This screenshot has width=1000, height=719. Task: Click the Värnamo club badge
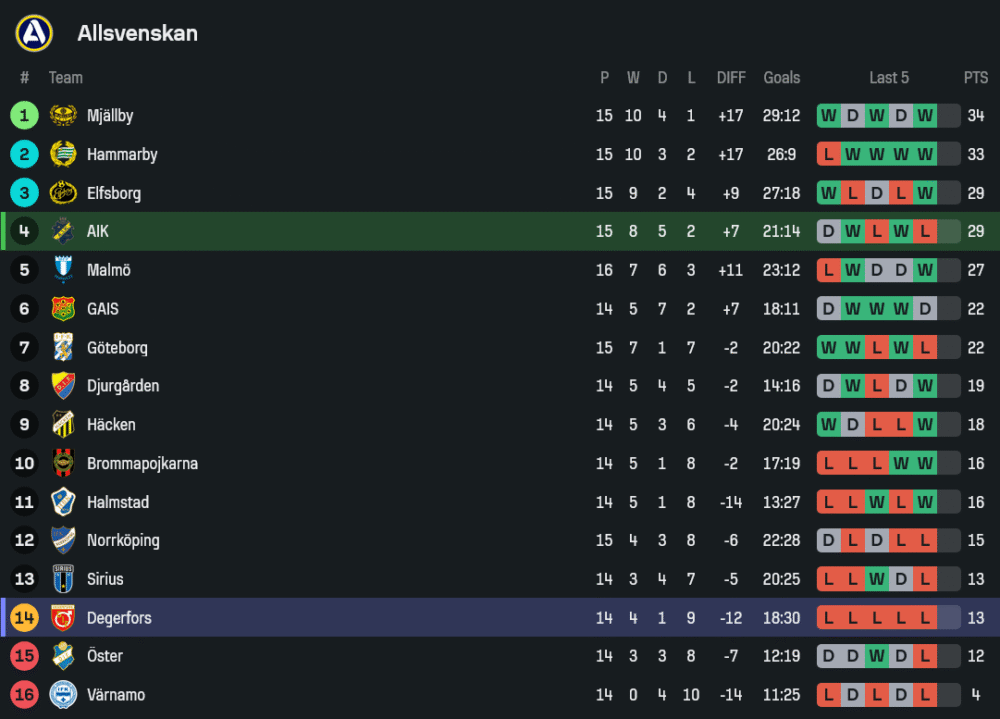click(x=63, y=695)
